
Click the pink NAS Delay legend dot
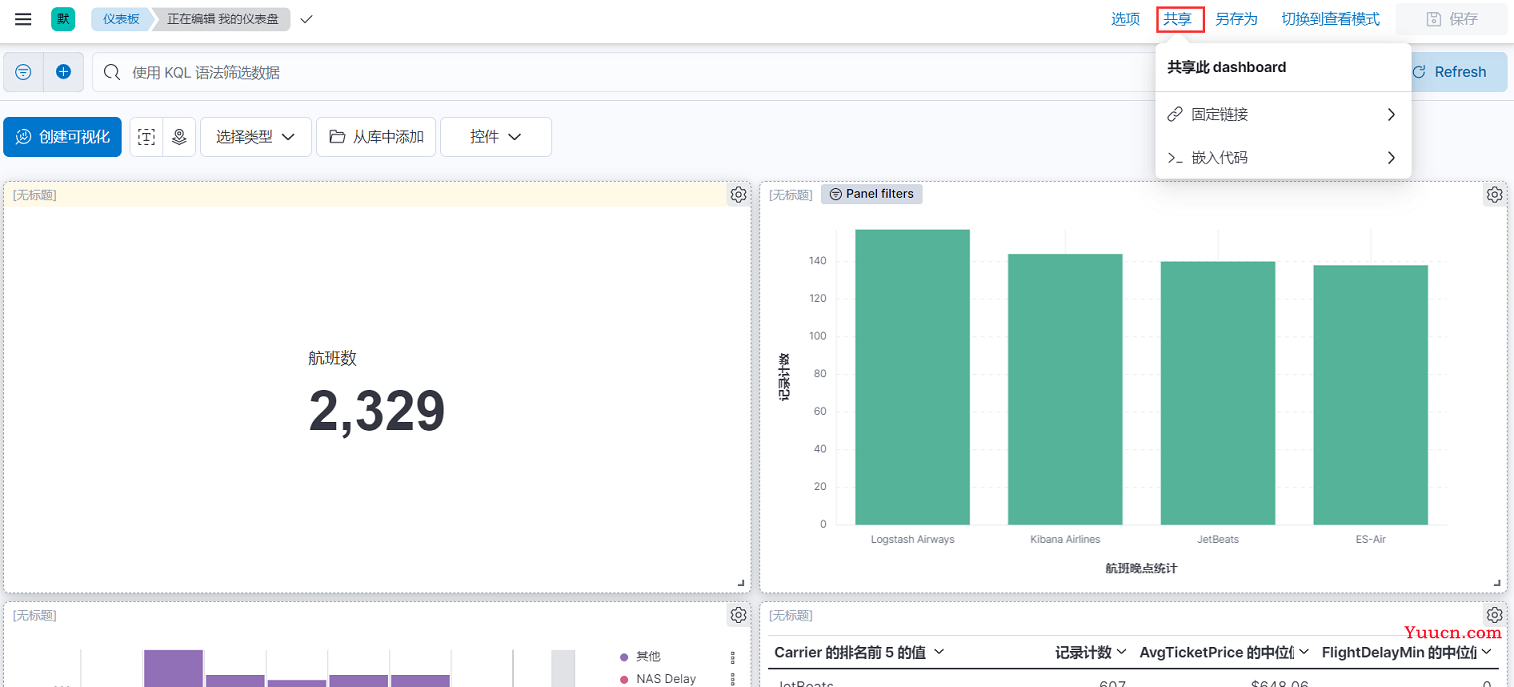625,680
